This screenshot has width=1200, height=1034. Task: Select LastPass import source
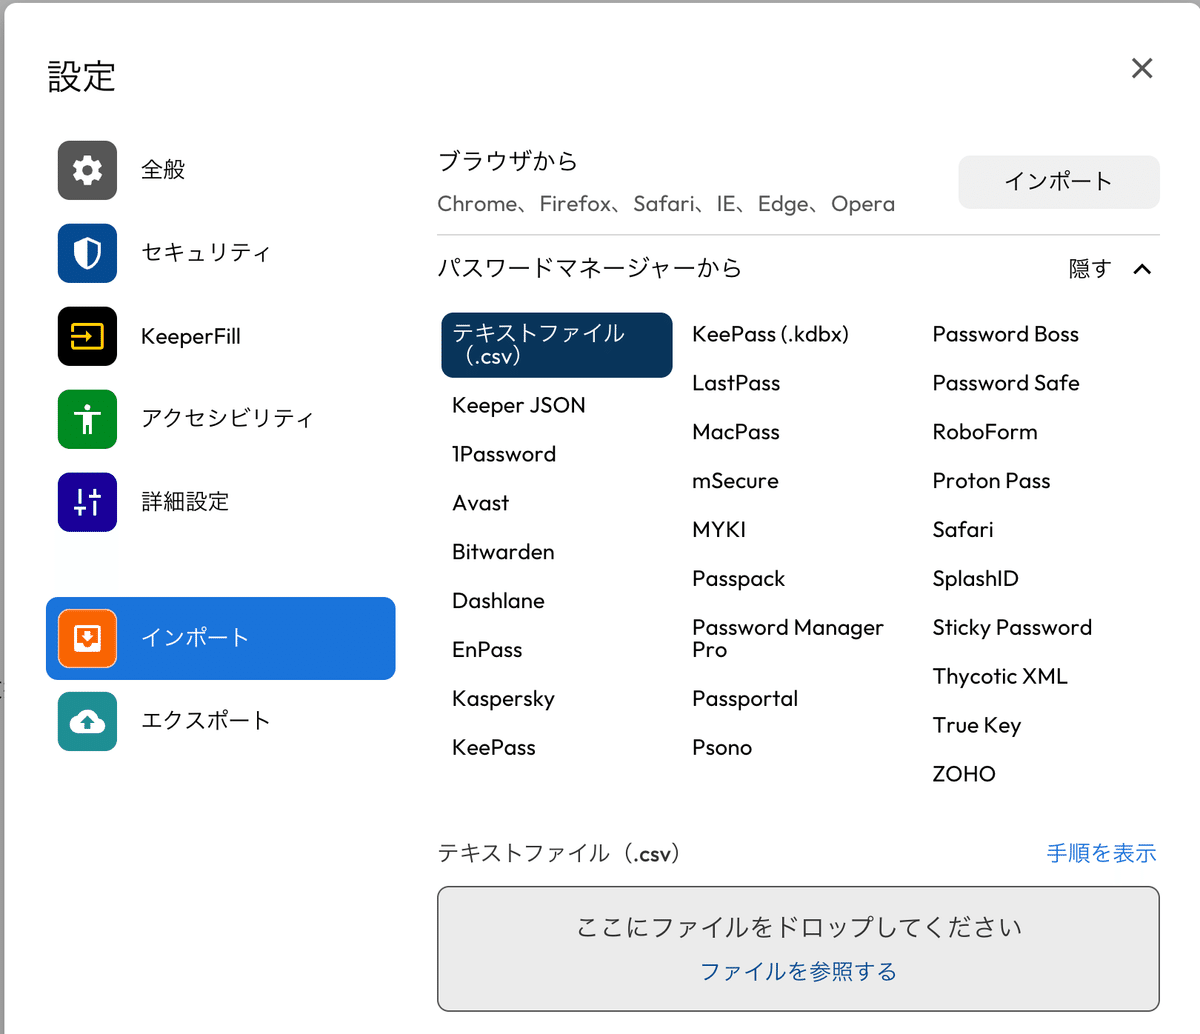click(736, 383)
